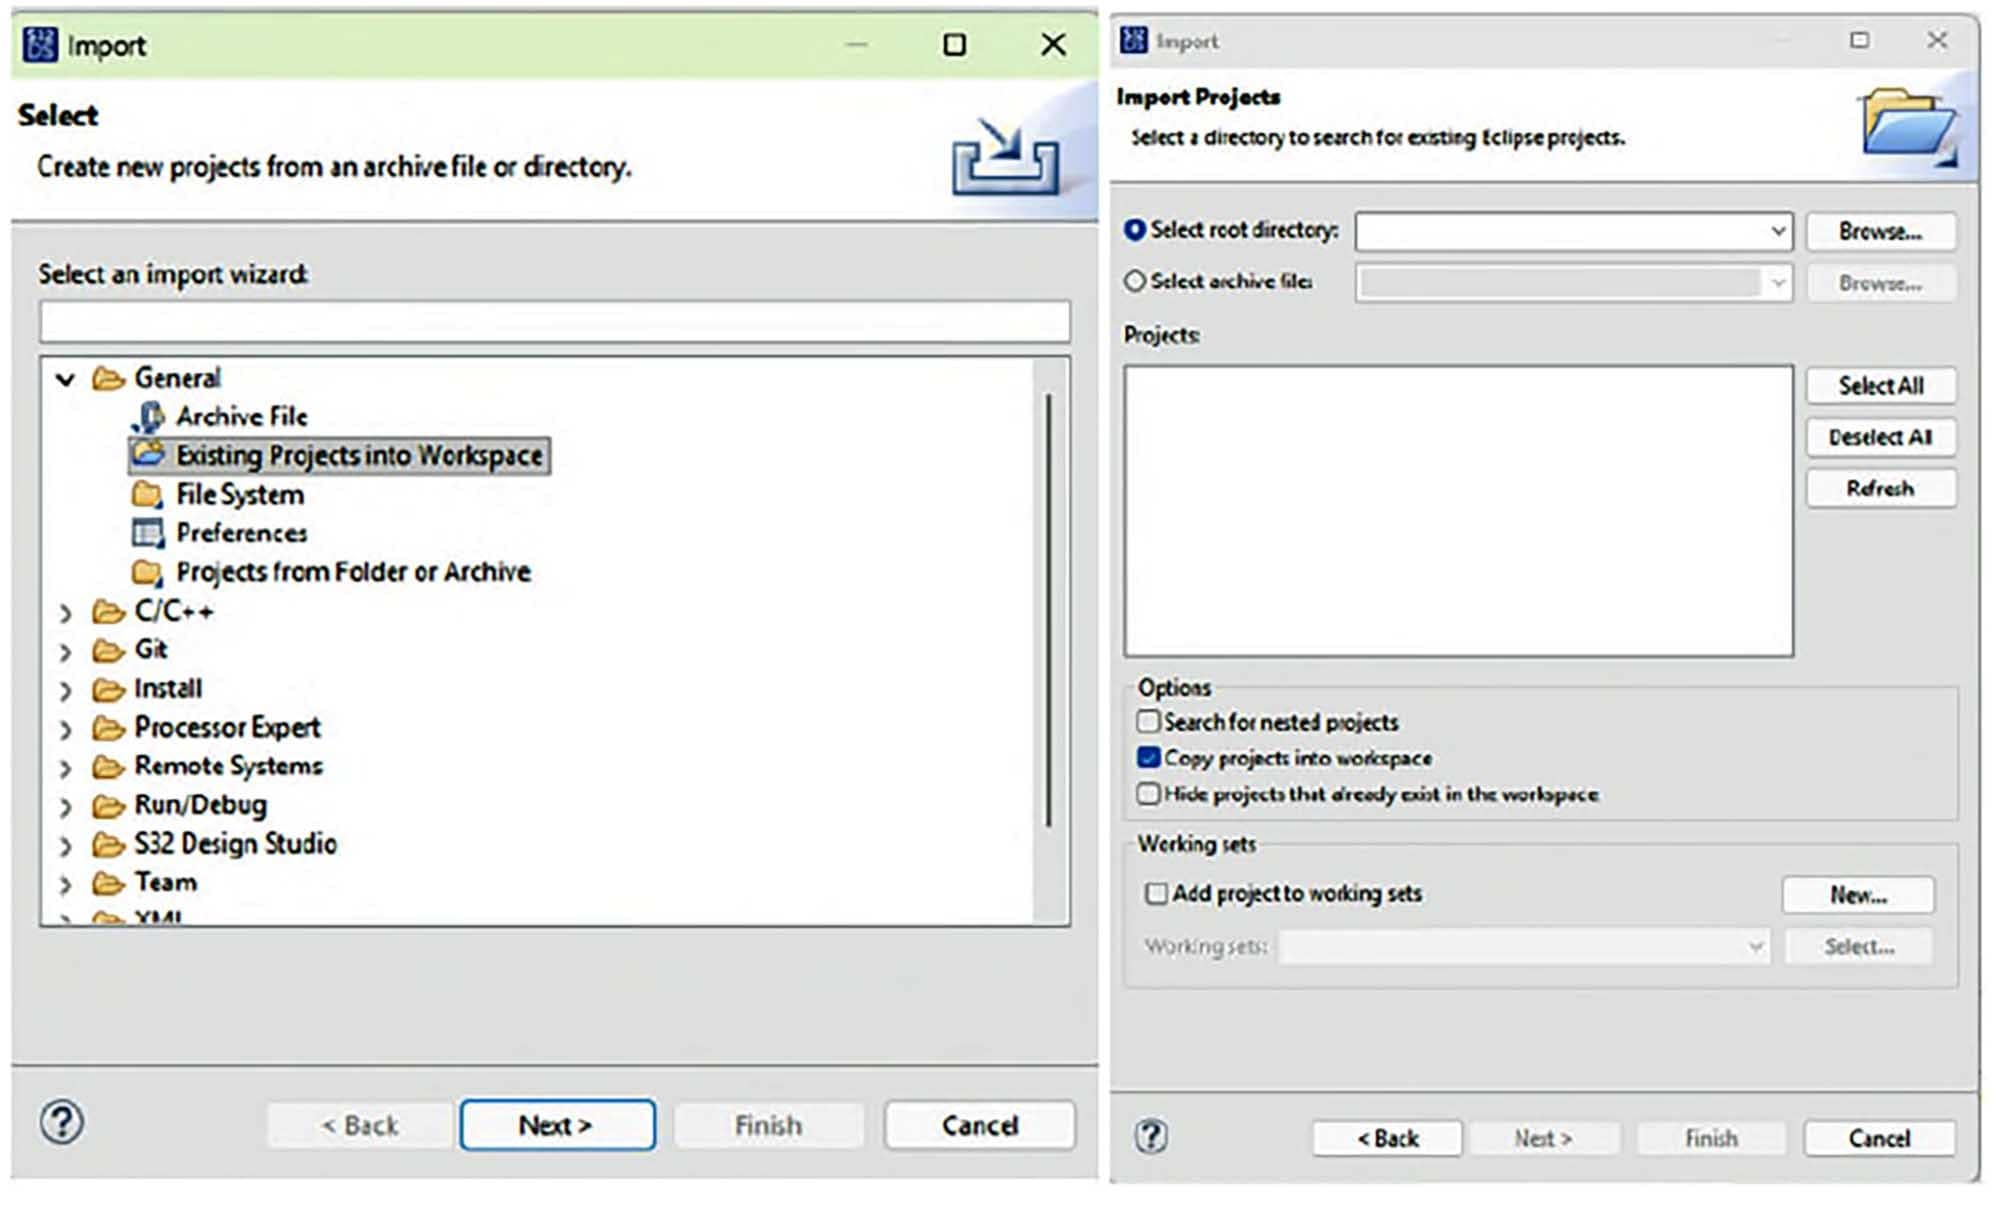The image size is (2000, 1228).
Task: Enable Hide projects that already exist in workspace
Action: tap(1148, 793)
